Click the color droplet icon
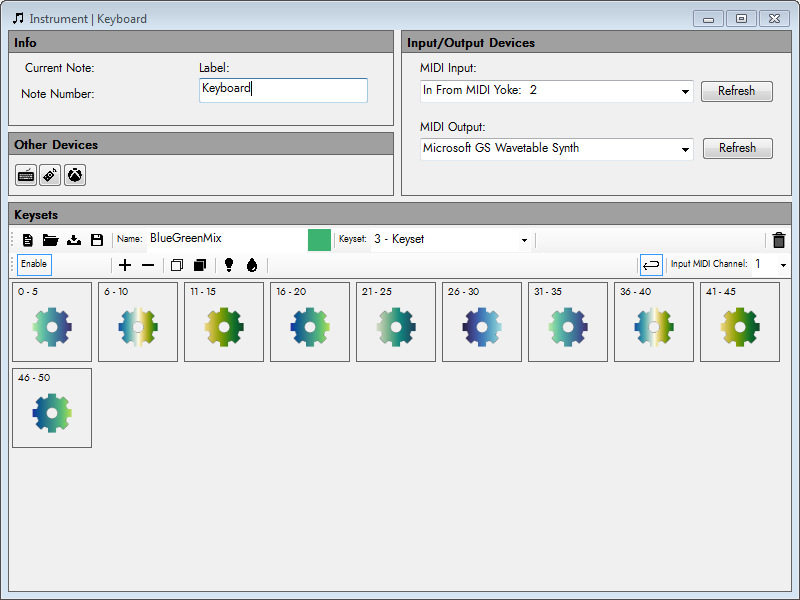 [x=252, y=265]
